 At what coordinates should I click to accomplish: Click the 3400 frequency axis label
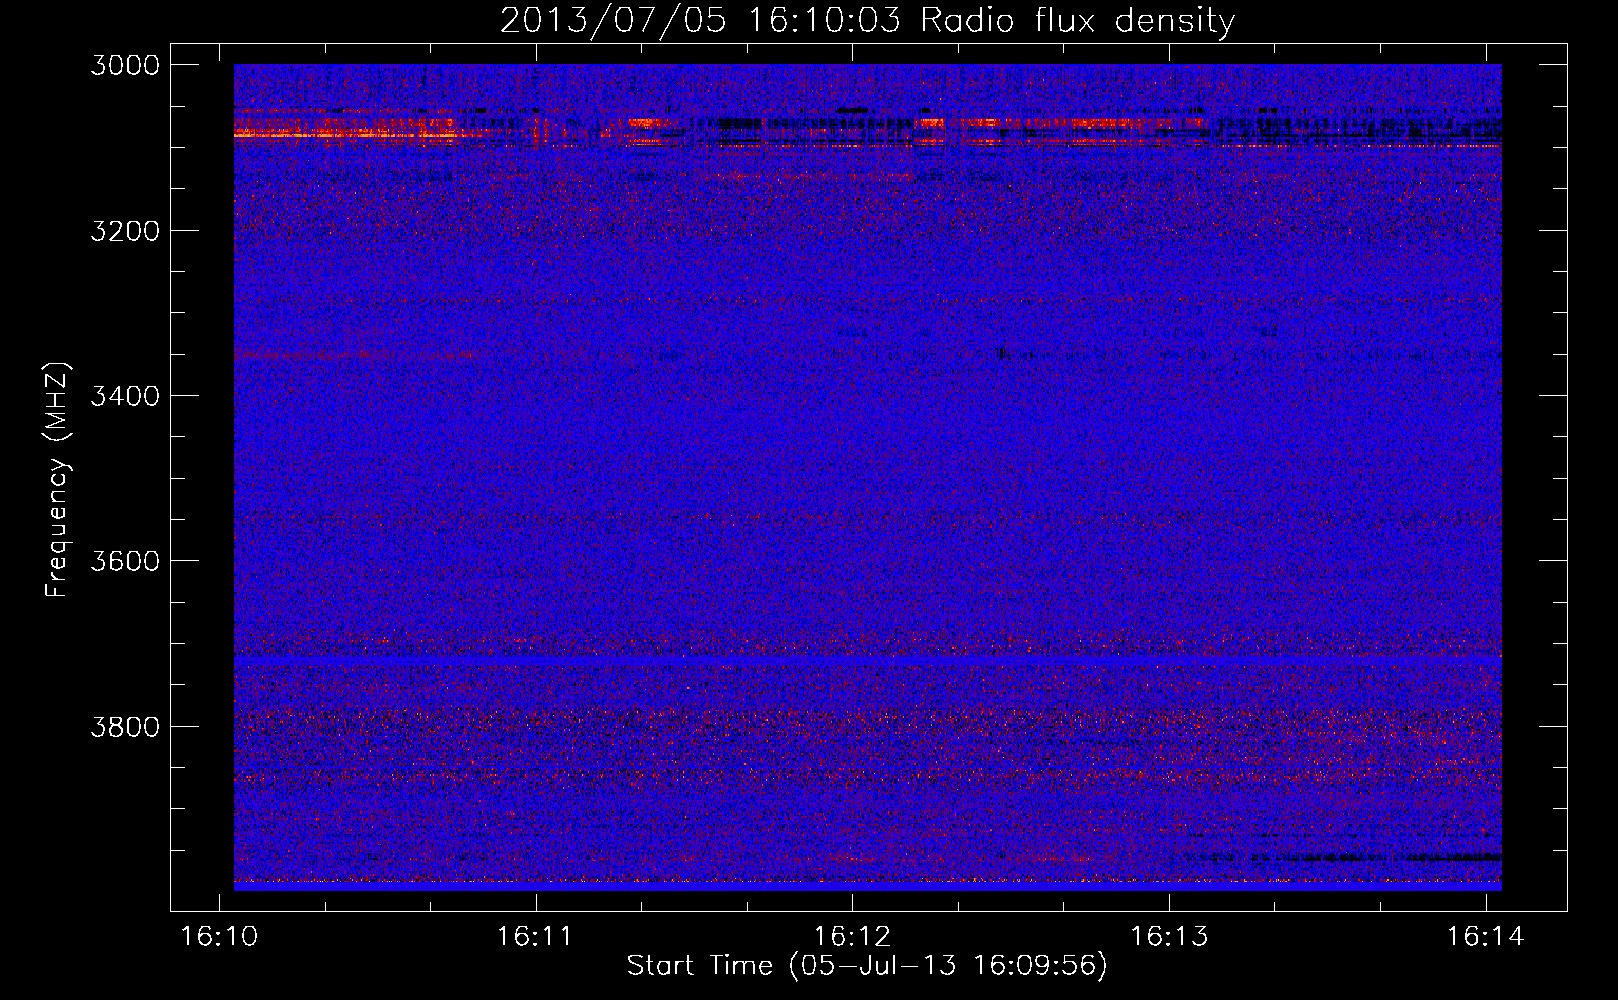[x=125, y=396]
